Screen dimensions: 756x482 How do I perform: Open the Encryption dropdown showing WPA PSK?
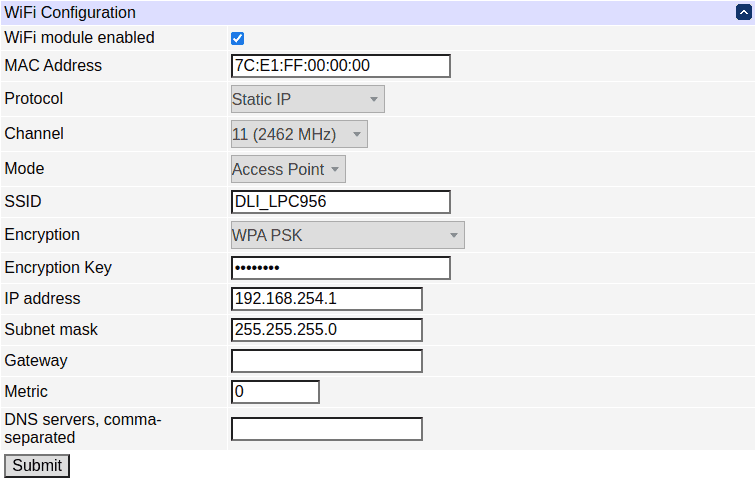point(347,235)
